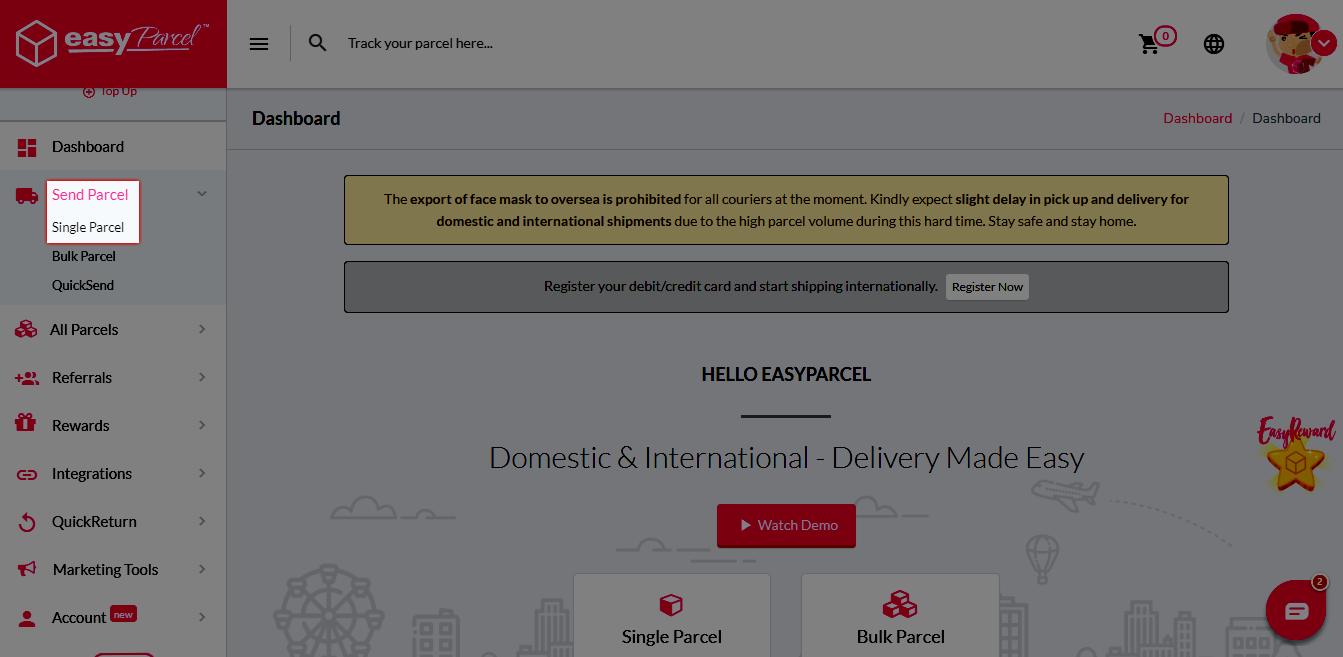Click the Rewards gift icon
This screenshot has height=657, width=1343.
pos(26,424)
